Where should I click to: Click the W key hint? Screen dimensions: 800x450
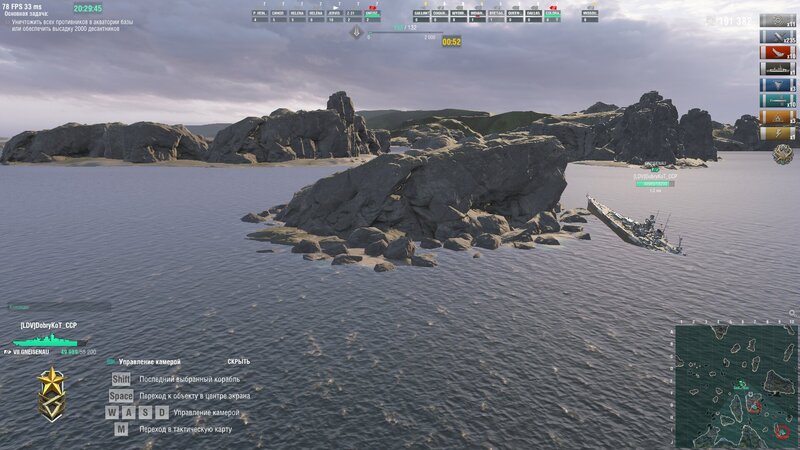[x=112, y=412]
